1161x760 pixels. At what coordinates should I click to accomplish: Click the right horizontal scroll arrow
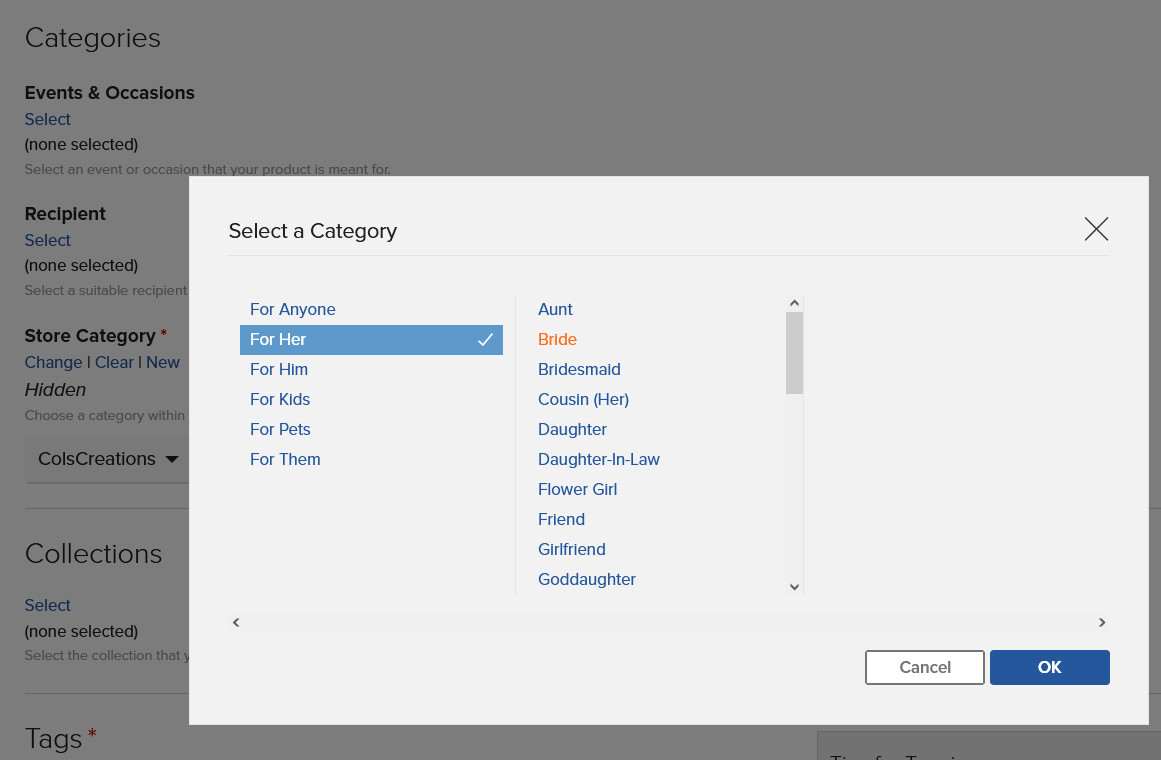1102,622
